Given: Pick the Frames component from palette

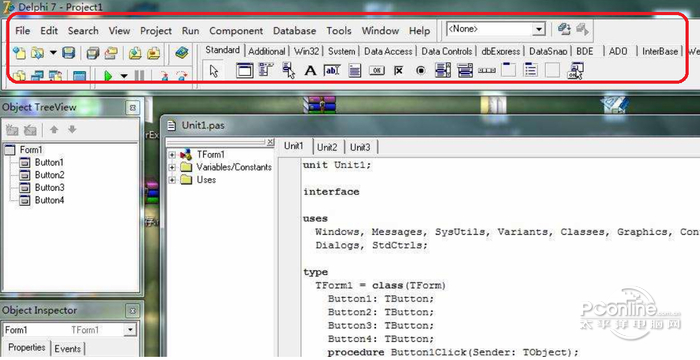Looking at the screenshot, I should pyautogui.click(x=244, y=70).
